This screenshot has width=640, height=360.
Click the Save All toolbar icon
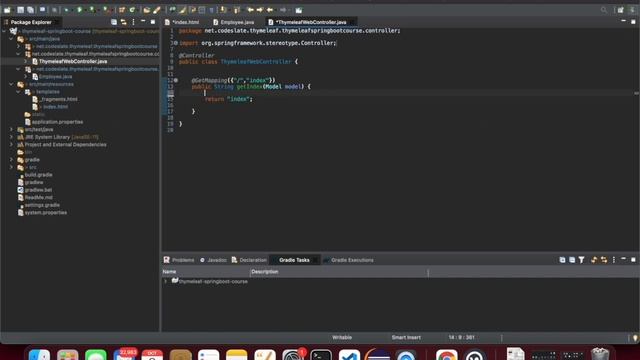pyautogui.click(x=30, y=10)
